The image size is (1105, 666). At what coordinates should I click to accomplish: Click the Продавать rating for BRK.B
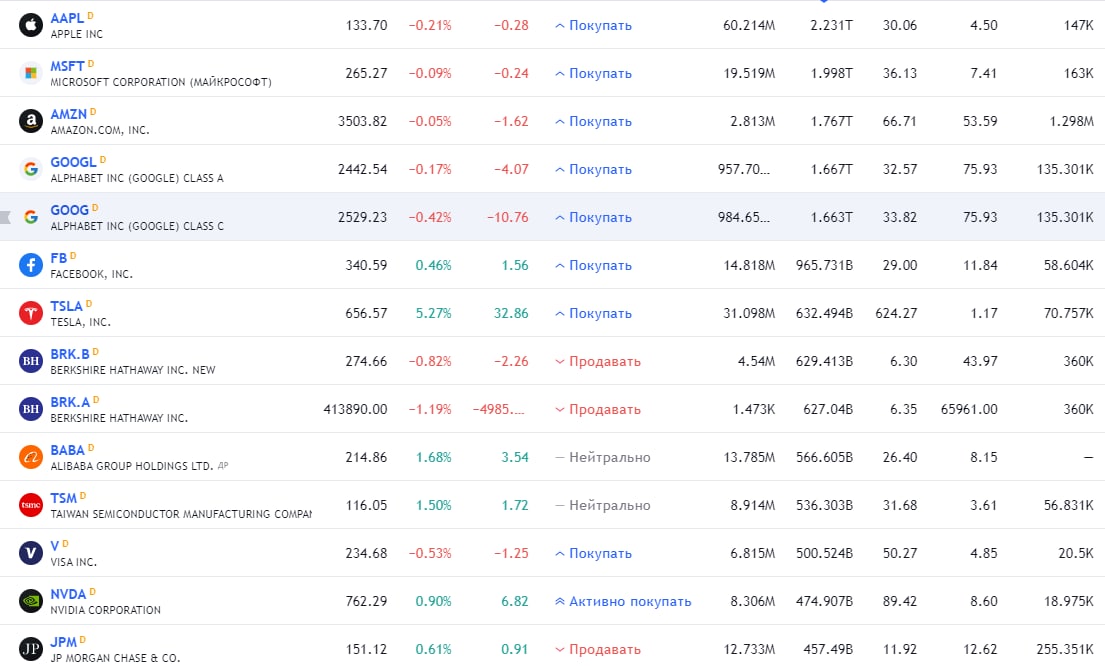[598, 361]
